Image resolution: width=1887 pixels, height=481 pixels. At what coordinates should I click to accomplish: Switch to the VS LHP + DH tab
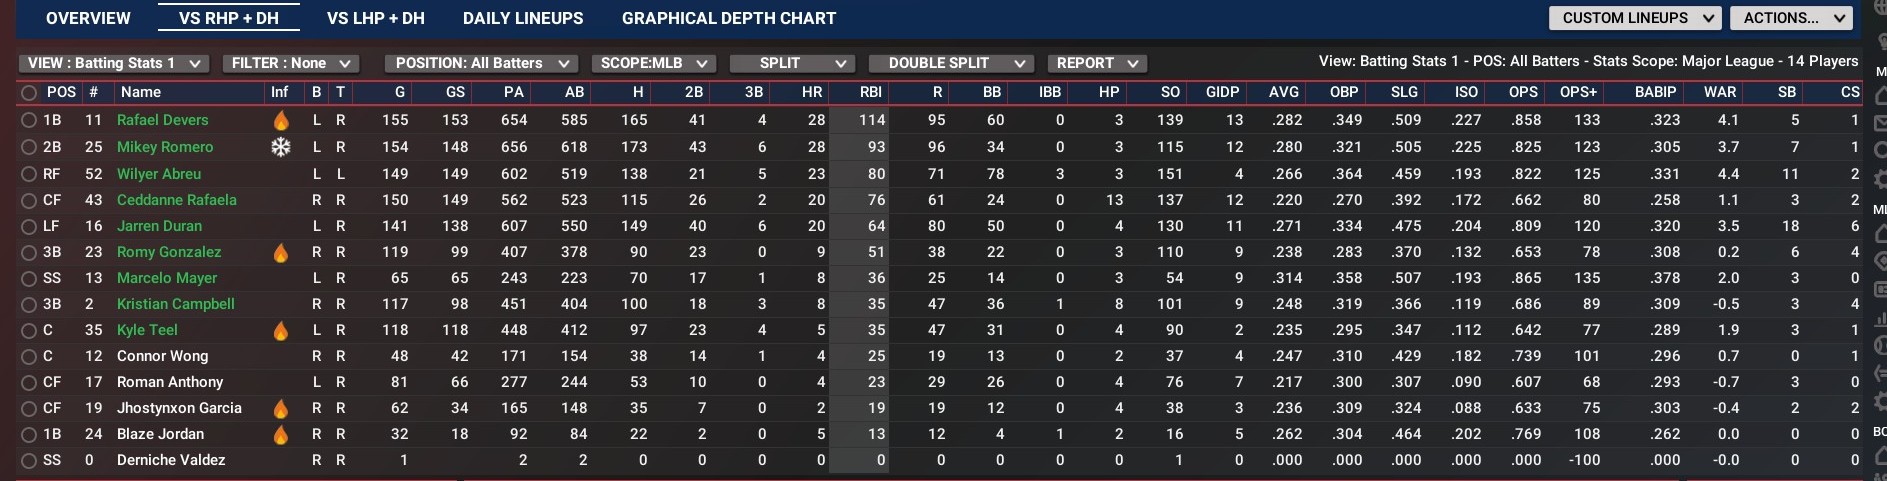[x=376, y=18]
